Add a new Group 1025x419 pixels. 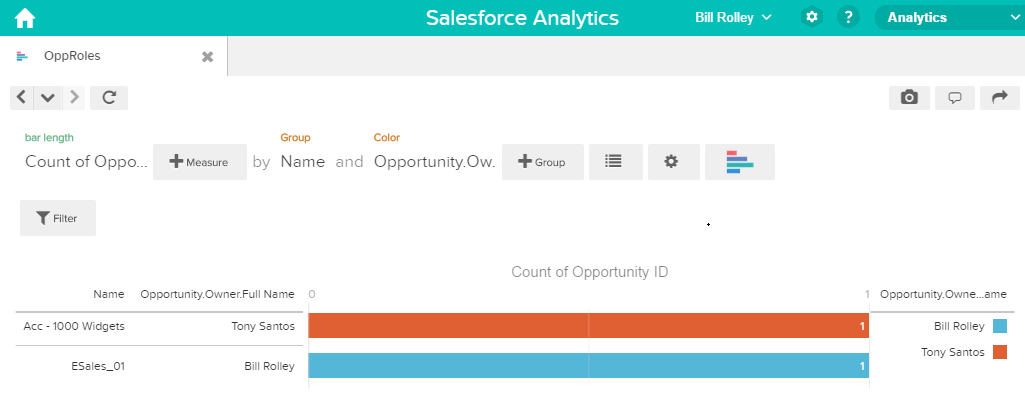pyautogui.click(x=543, y=162)
